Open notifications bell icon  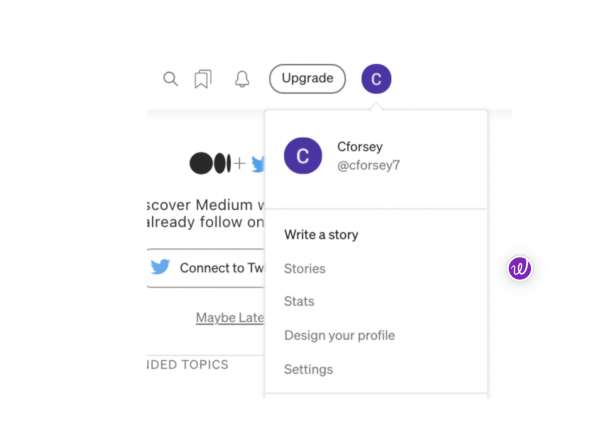click(x=242, y=79)
